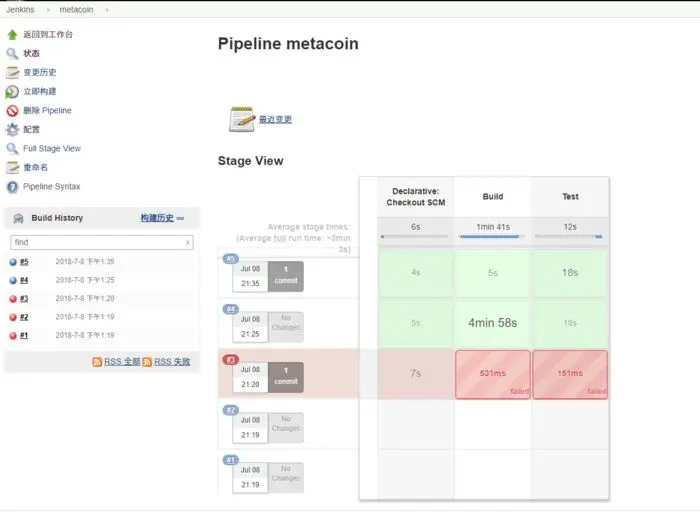Open Full Stage View link
The height and width of the screenshot is (514, 700).
tap(52, 148)
